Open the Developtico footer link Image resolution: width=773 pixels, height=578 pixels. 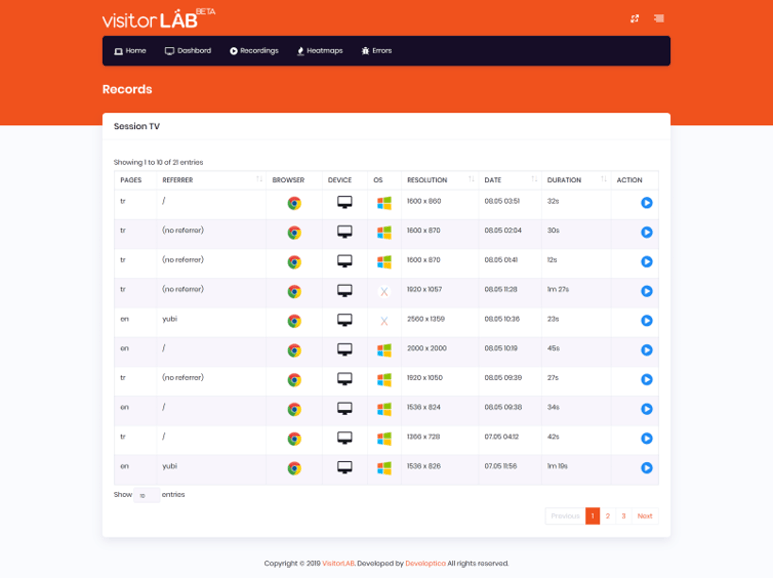[425, 563]
